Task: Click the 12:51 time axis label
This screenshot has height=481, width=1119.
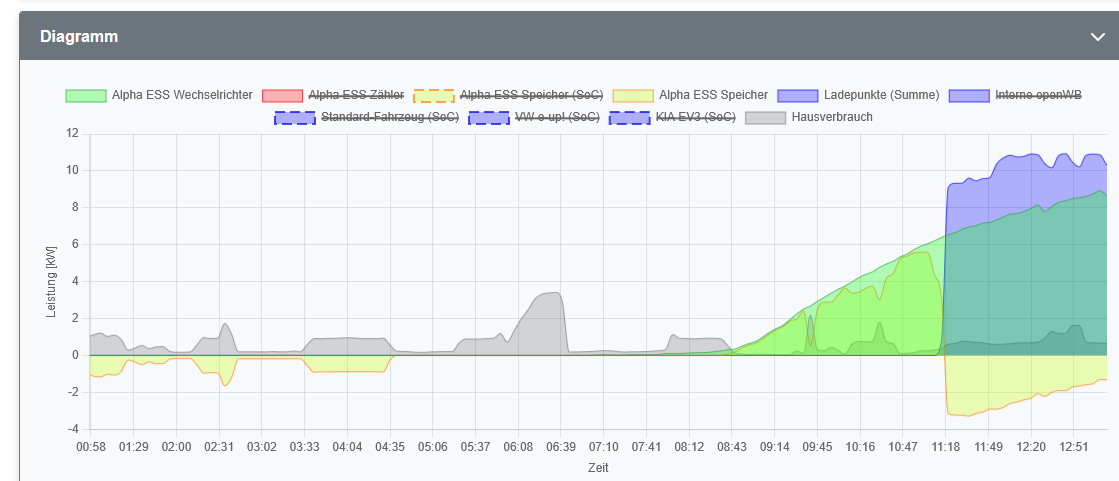Action: (x=1073, y=447)
